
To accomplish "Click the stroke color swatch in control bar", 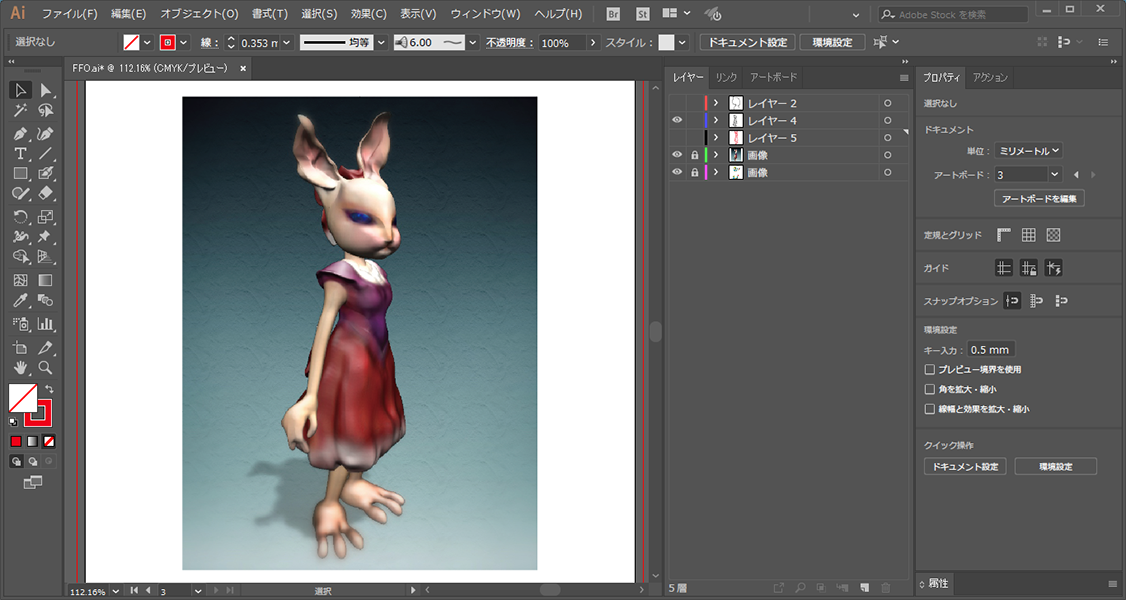I will click(x=168, y=42).
